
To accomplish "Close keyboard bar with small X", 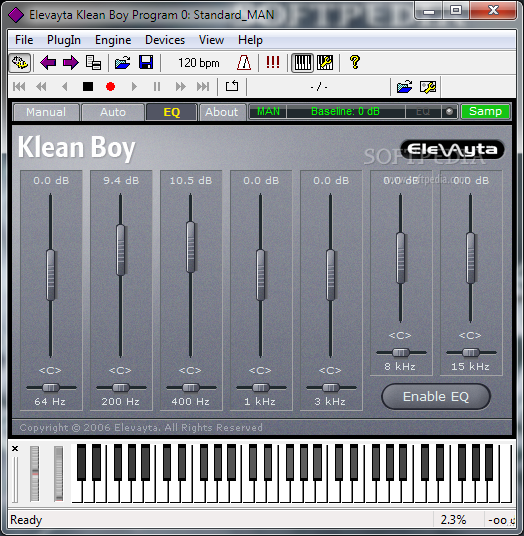I will coord(15,448).
